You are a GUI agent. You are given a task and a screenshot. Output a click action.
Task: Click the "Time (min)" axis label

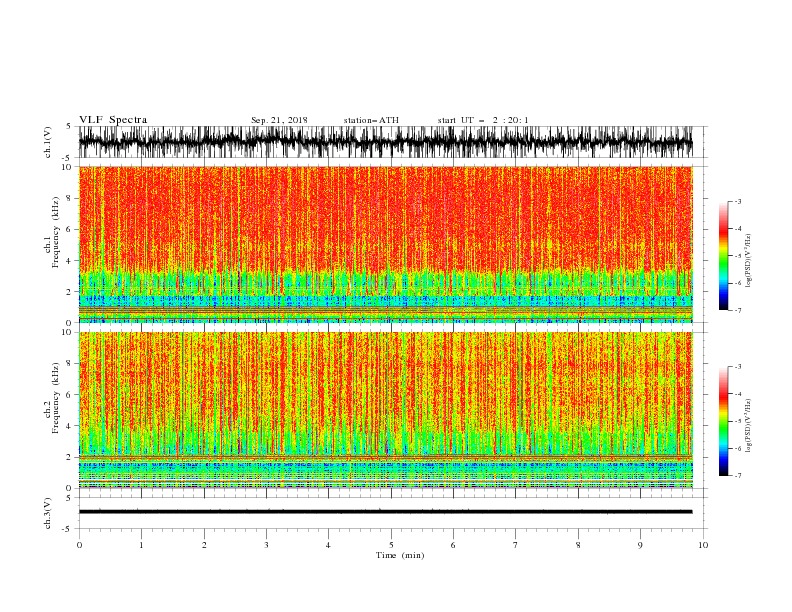(400, 555)
